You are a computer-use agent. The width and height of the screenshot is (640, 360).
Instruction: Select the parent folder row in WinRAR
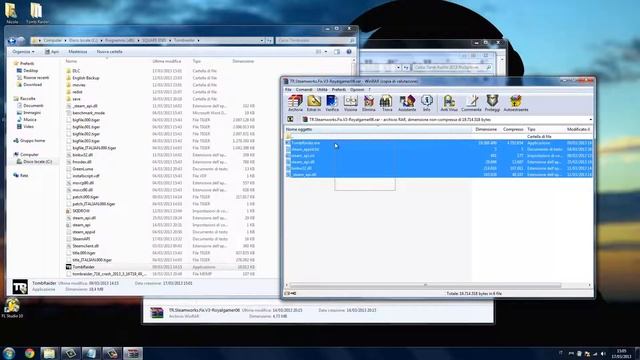pyautogui.click(x=439, y=136)
